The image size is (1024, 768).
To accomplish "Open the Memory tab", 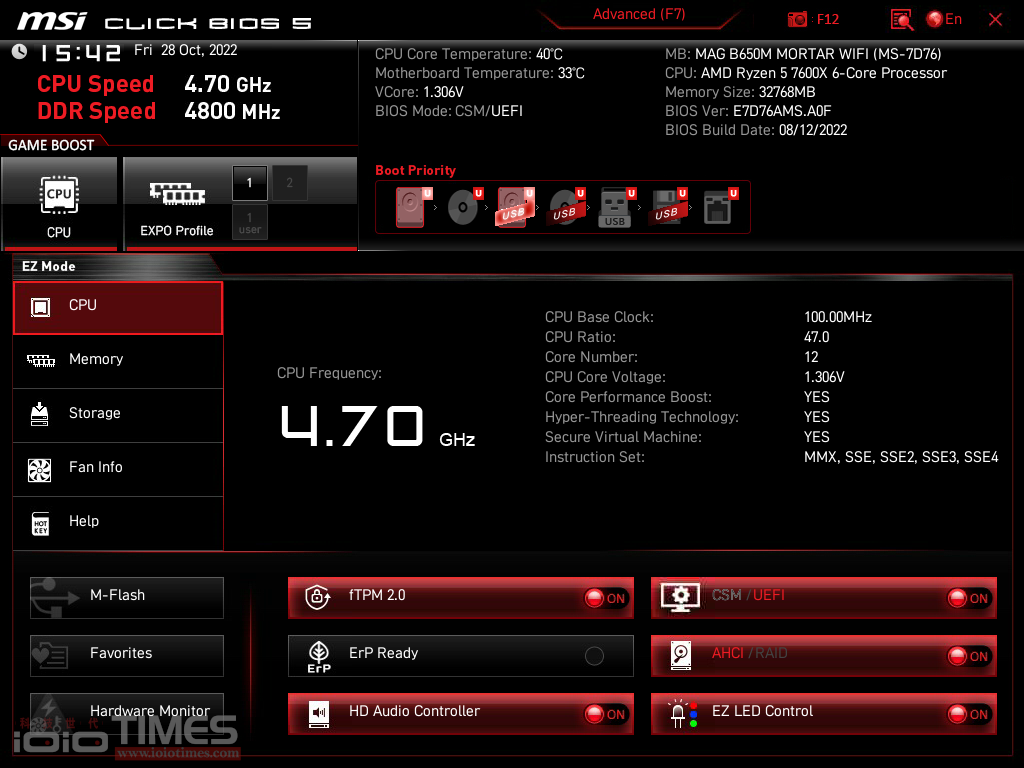I will pos(118,361).
